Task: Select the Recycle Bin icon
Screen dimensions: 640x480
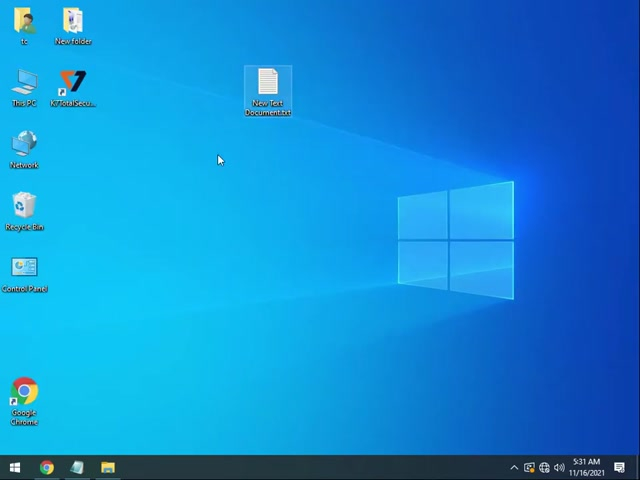Action: pos(24,209)
